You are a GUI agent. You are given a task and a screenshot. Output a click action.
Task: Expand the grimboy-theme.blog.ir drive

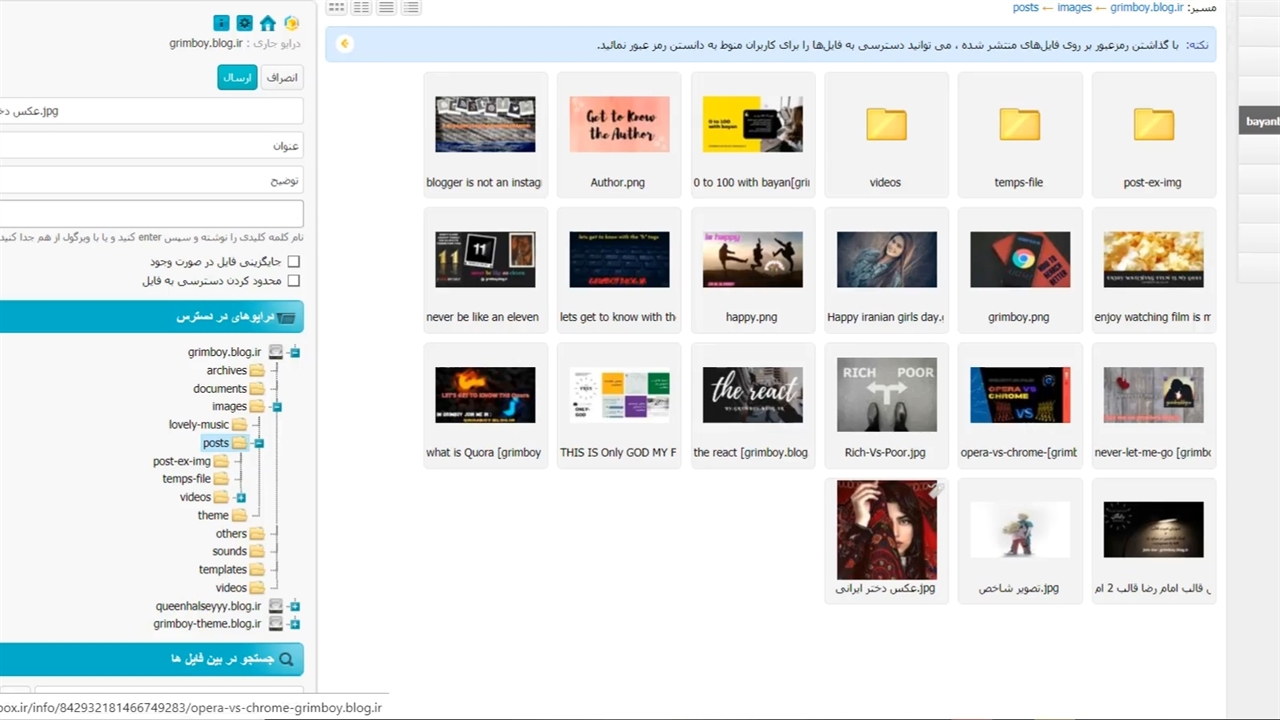coord(295,624)
